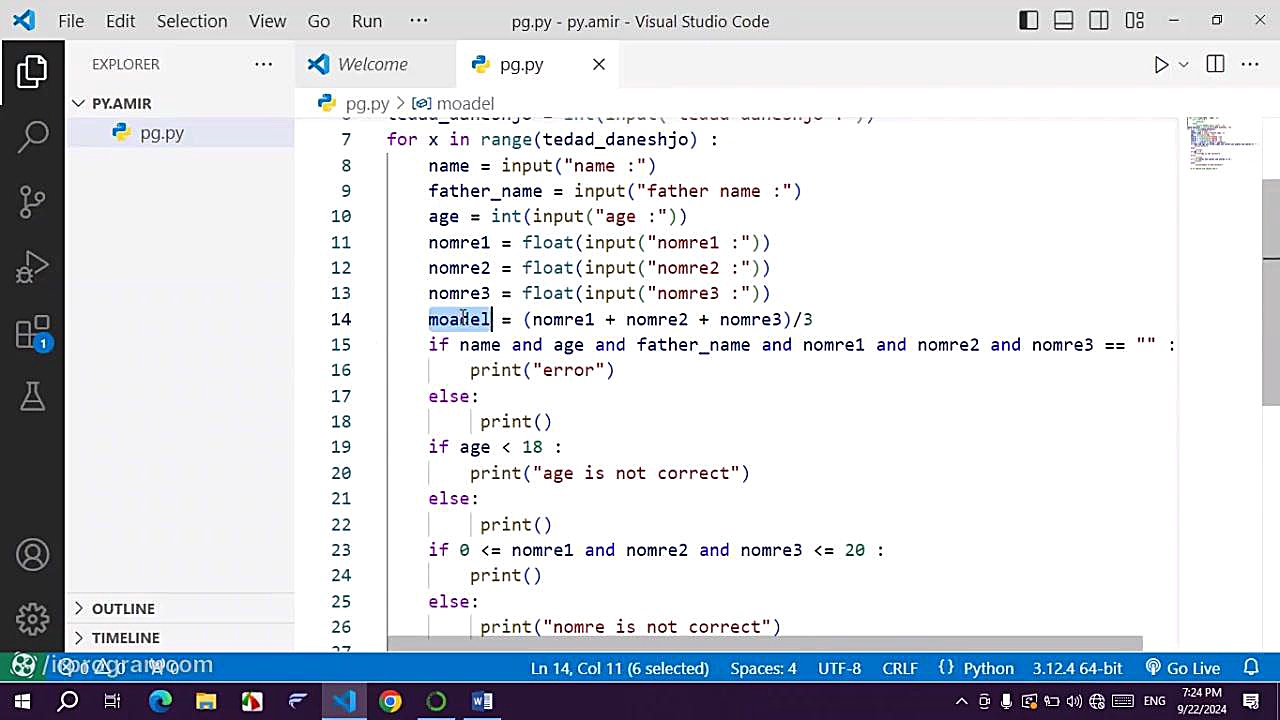Select interpreter 3.12.4 64-bit
Image resolution: width=1280 pixels, height=720 pixels.
coord(1077,668)
